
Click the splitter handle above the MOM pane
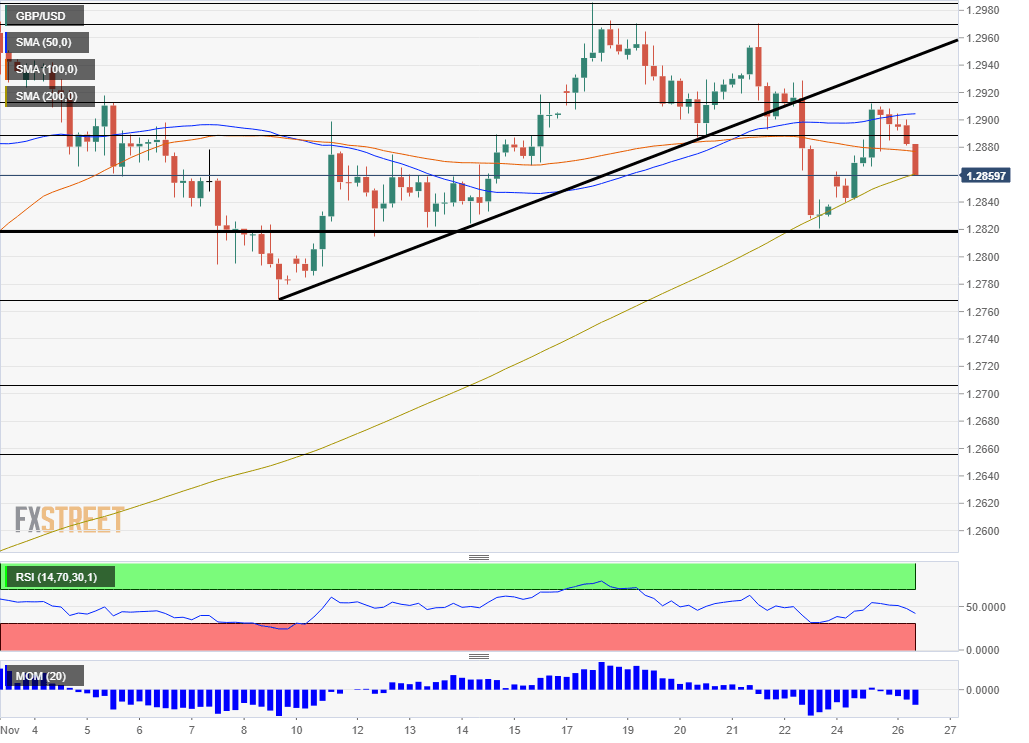(x=479, y=657)
